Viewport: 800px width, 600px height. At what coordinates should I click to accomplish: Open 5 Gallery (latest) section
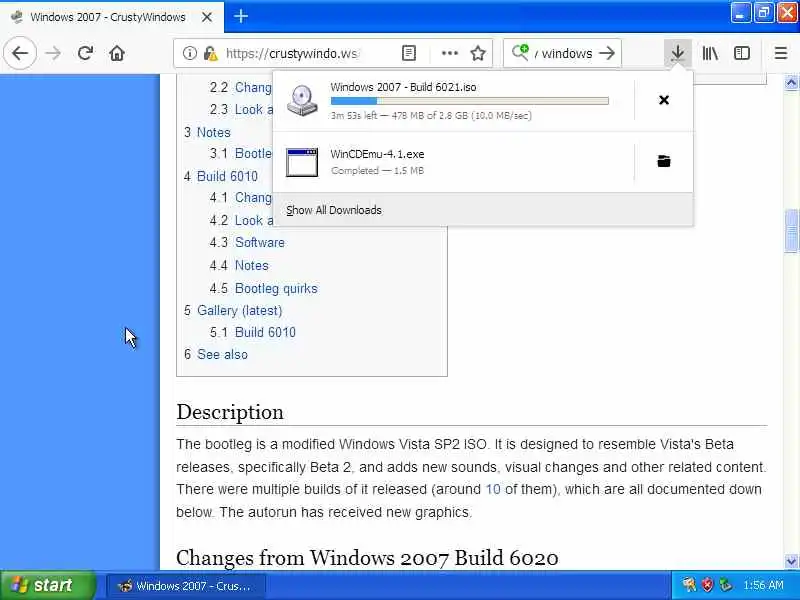[233, 310]
